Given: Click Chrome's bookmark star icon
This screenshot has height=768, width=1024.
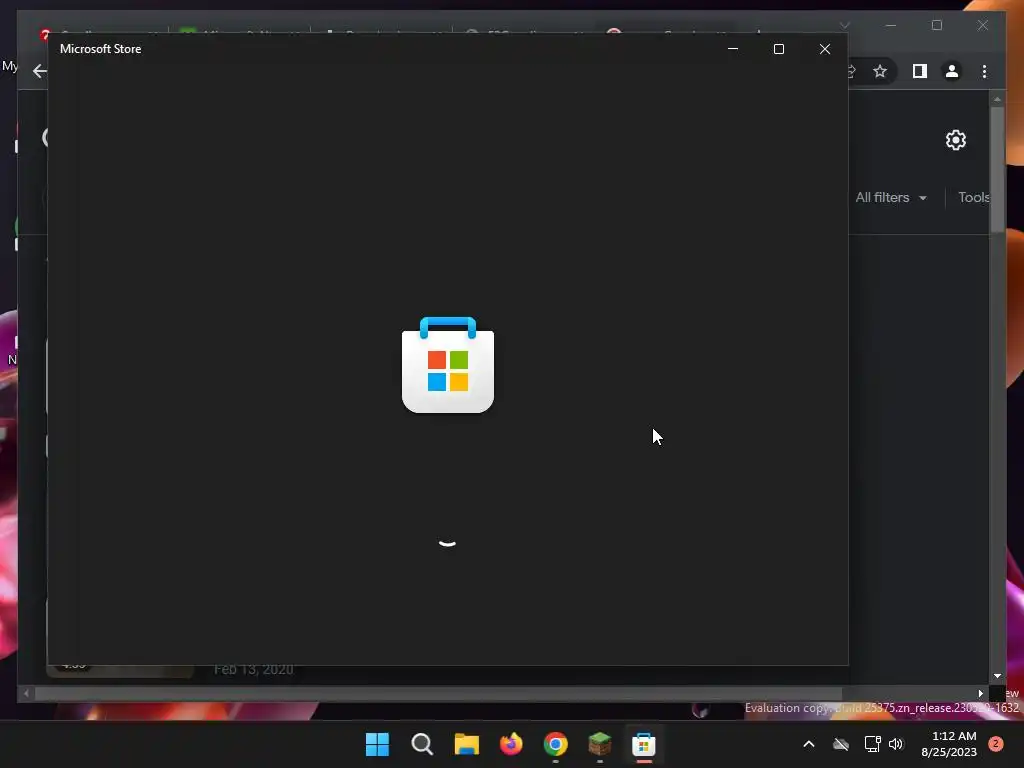Looking at the screenshot, I should point(880,71).
